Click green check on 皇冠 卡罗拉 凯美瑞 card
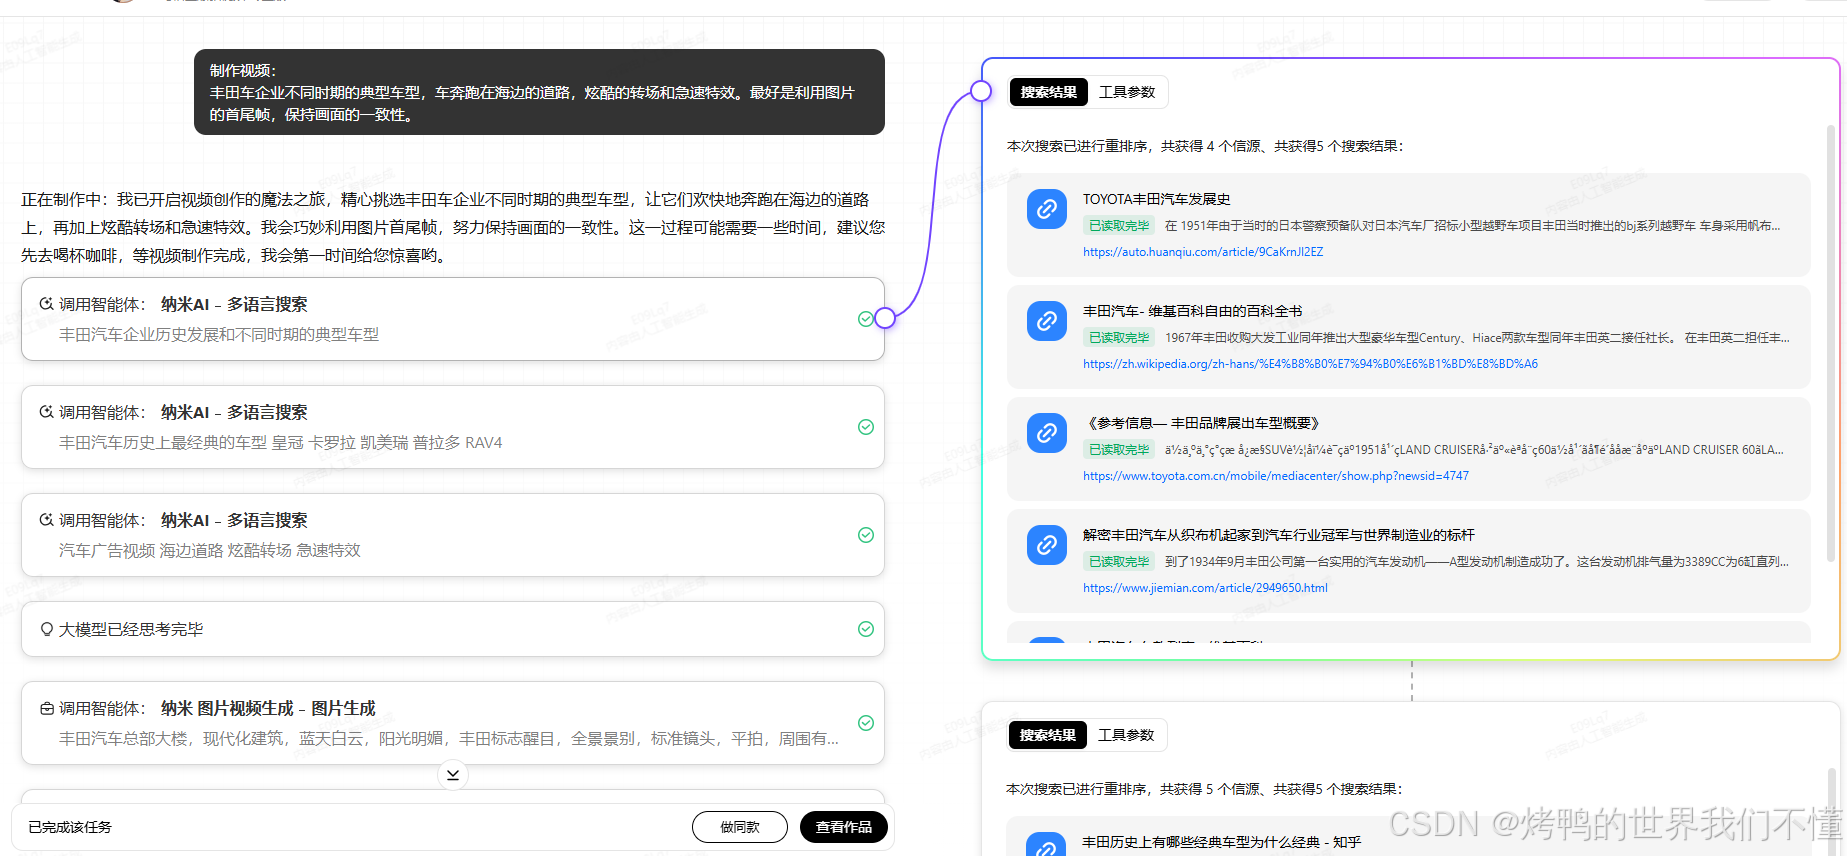This screenshot has width=1847, height=856. click(866, 427)
